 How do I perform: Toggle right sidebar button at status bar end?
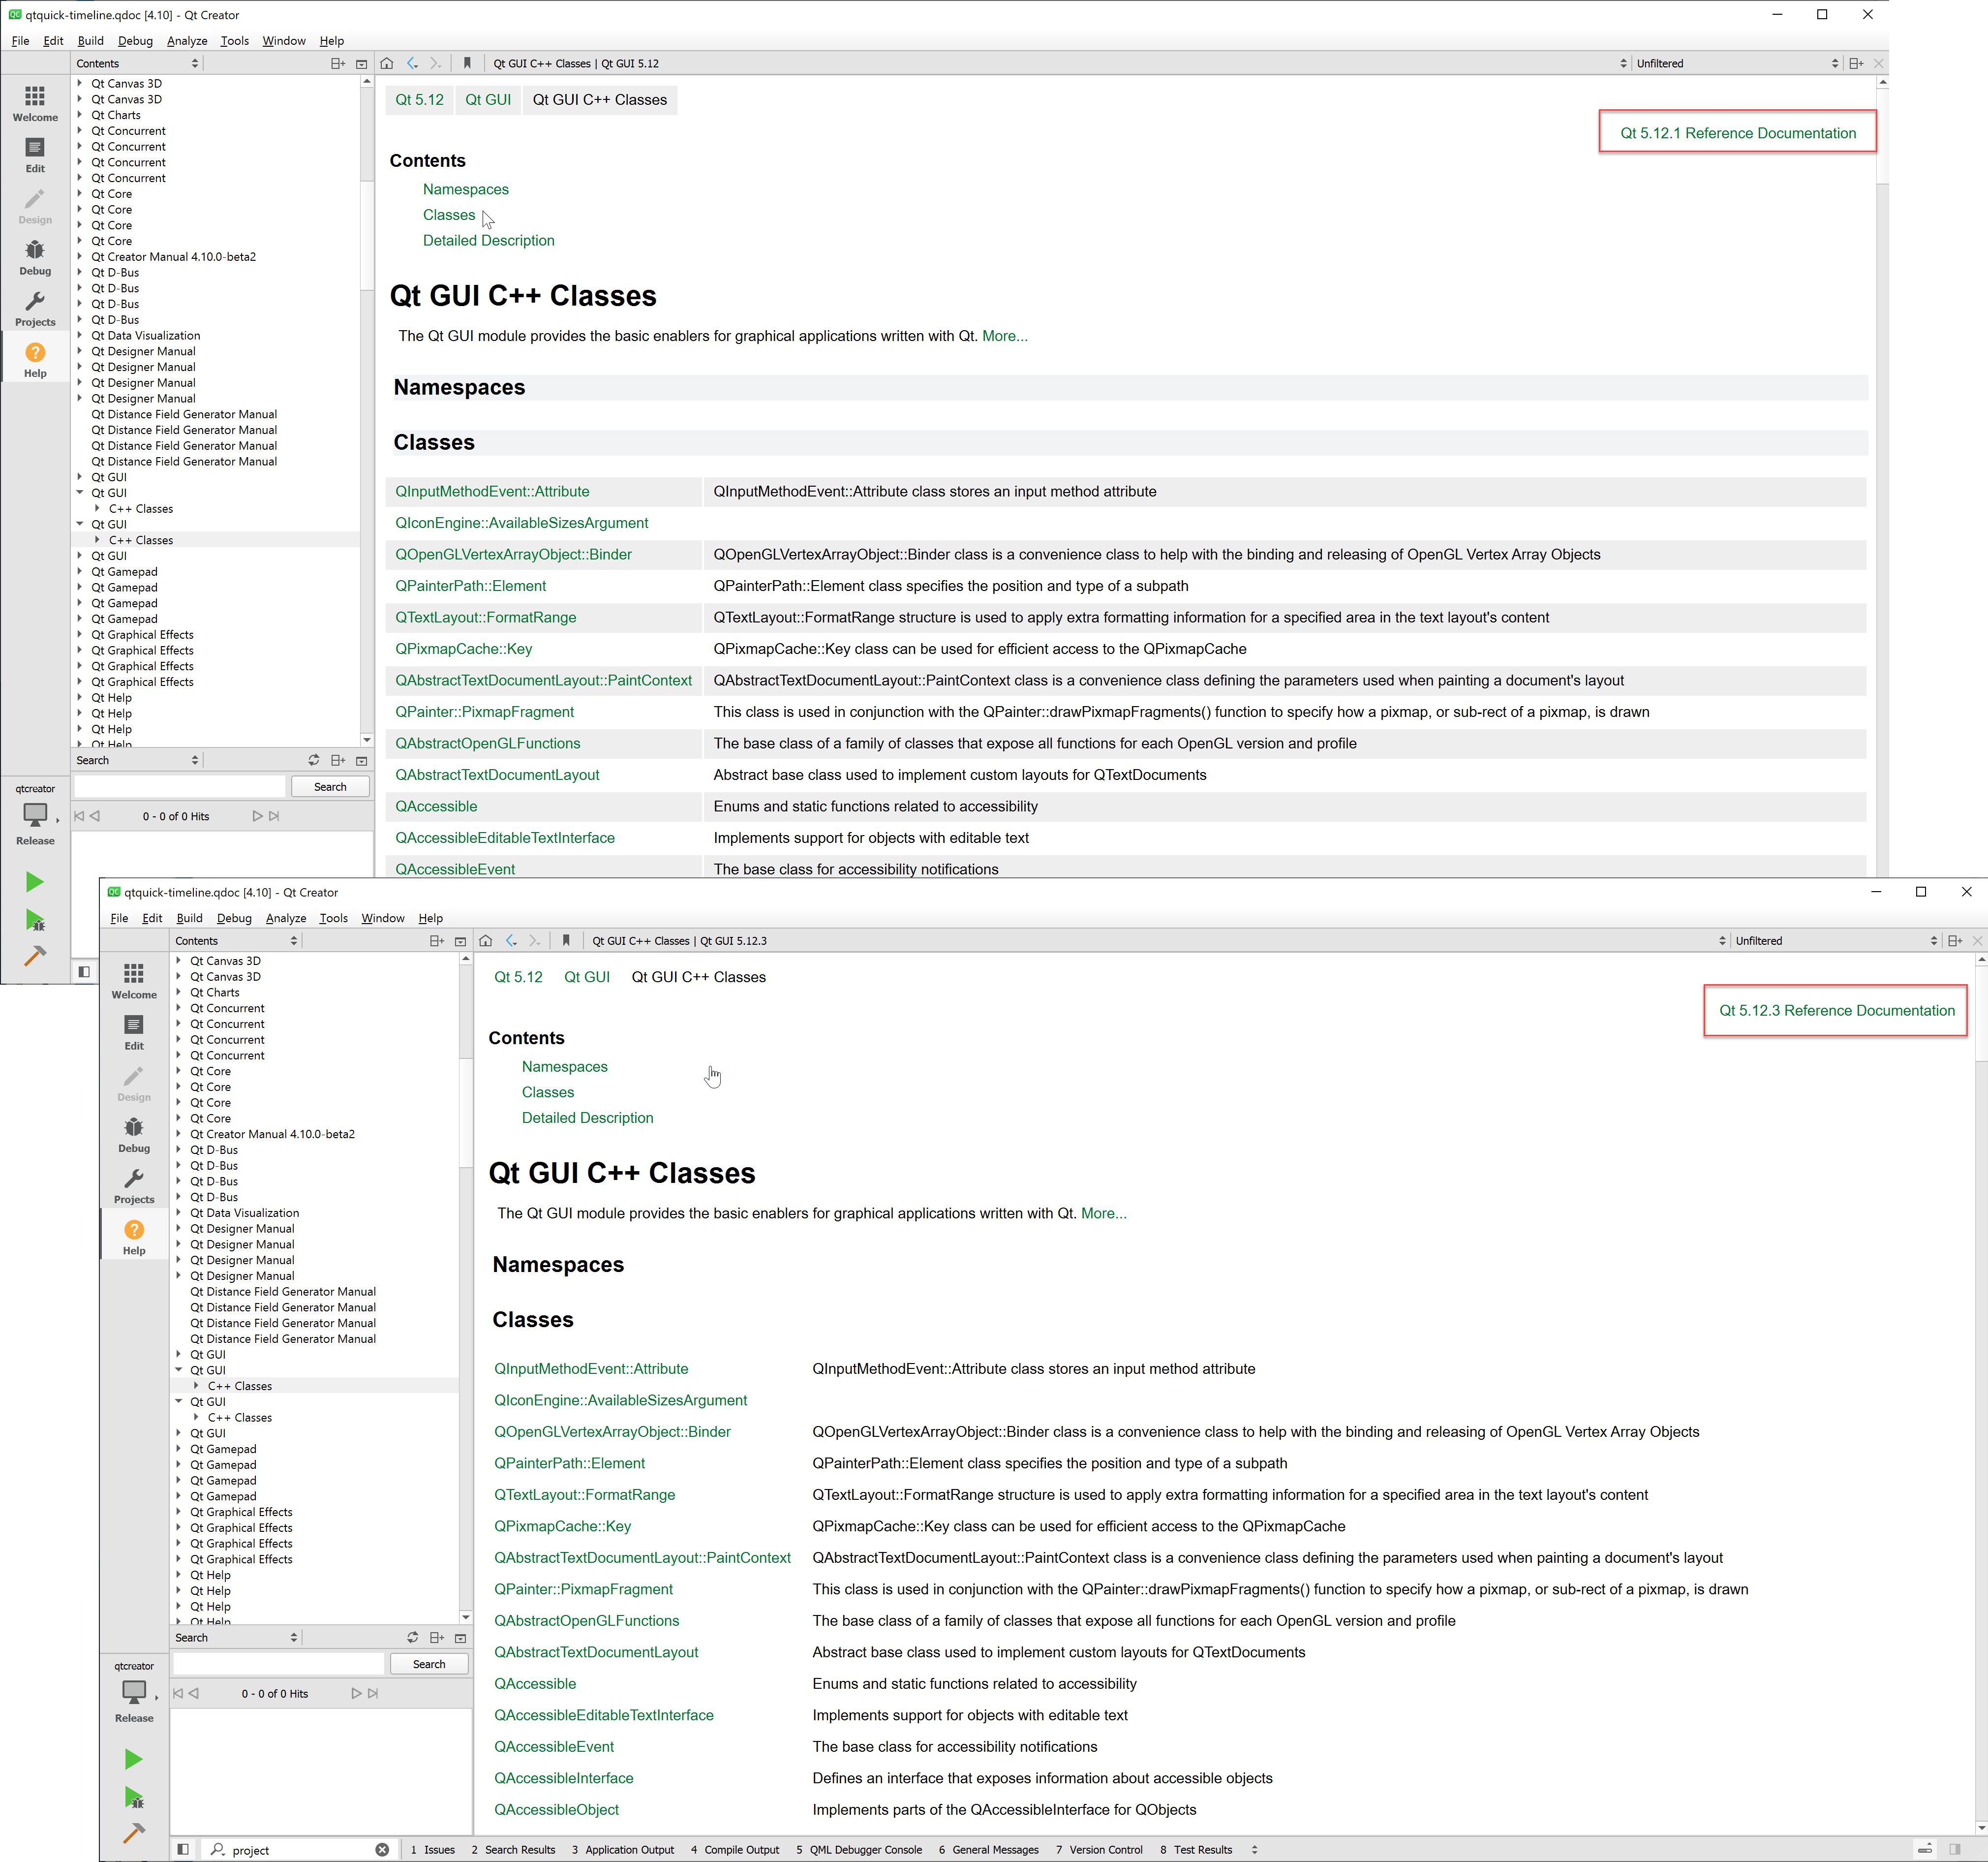tap(1955, 1850)
